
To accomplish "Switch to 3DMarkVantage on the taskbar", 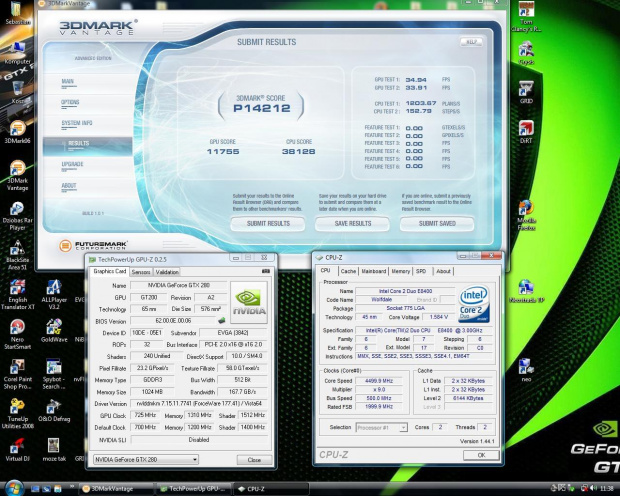I will click(116, 489).
